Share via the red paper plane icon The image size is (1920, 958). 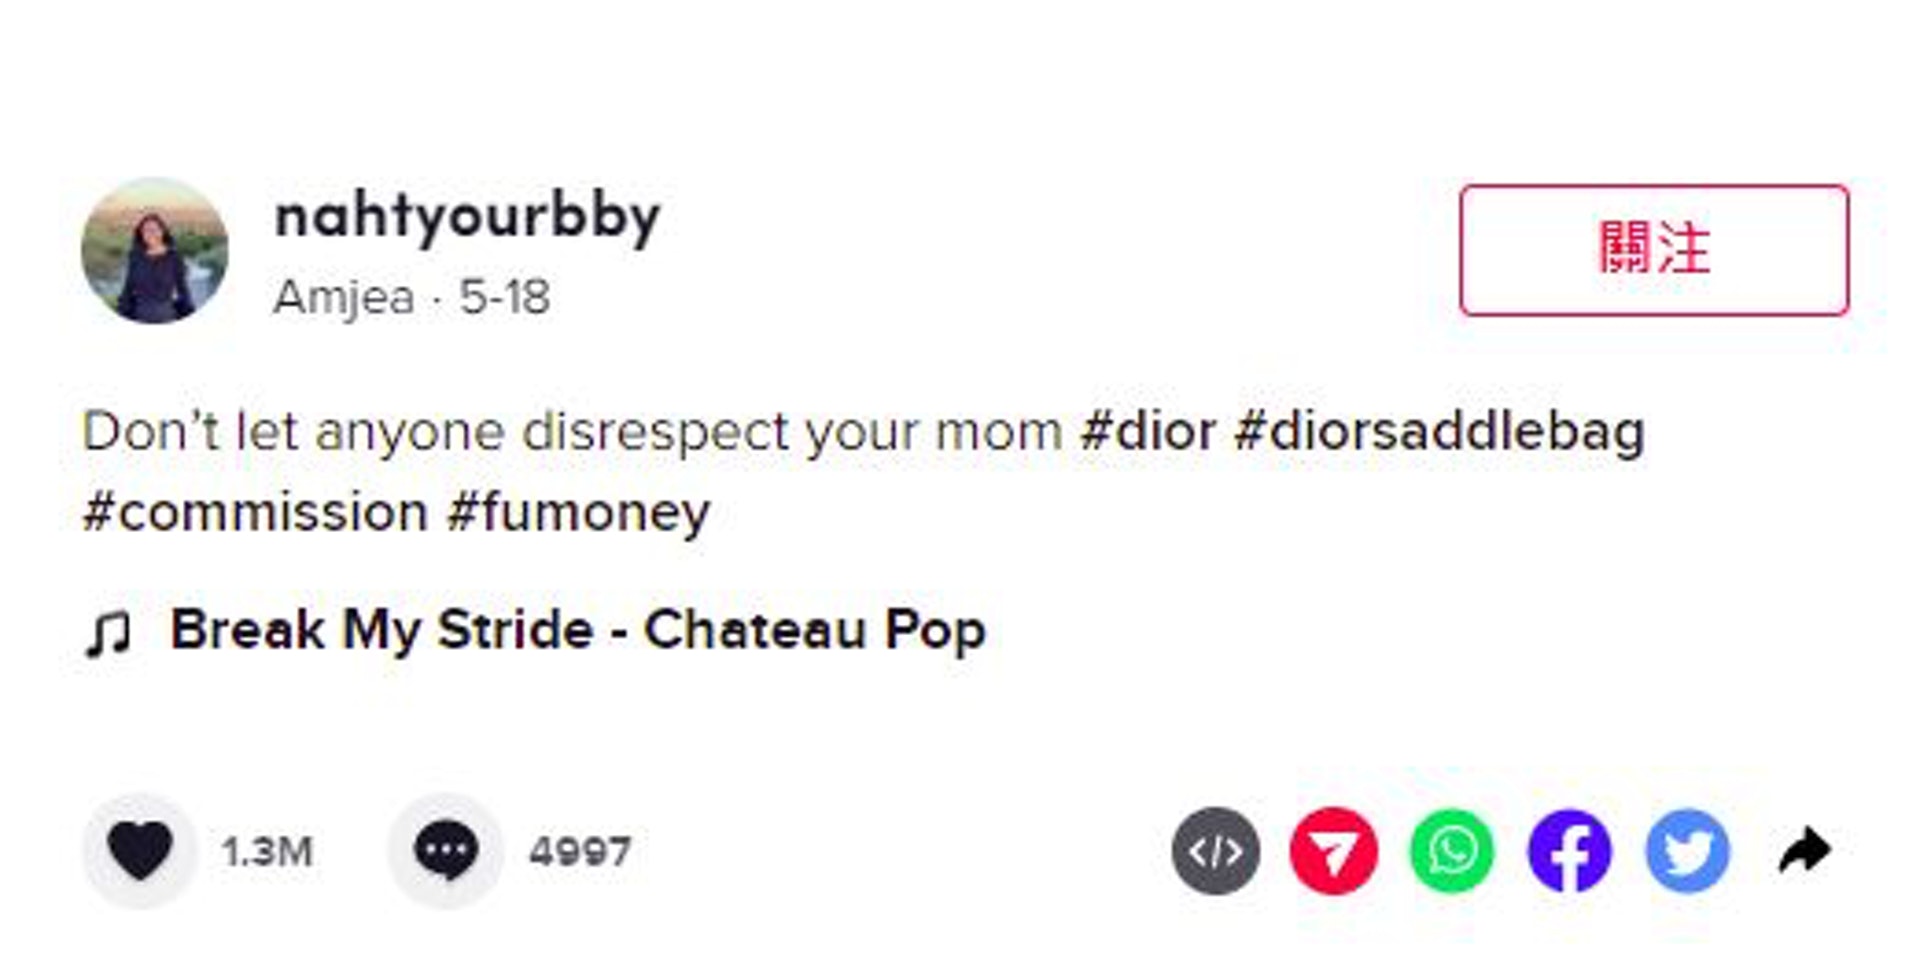pyautogui.click(x=1333, y=851)
